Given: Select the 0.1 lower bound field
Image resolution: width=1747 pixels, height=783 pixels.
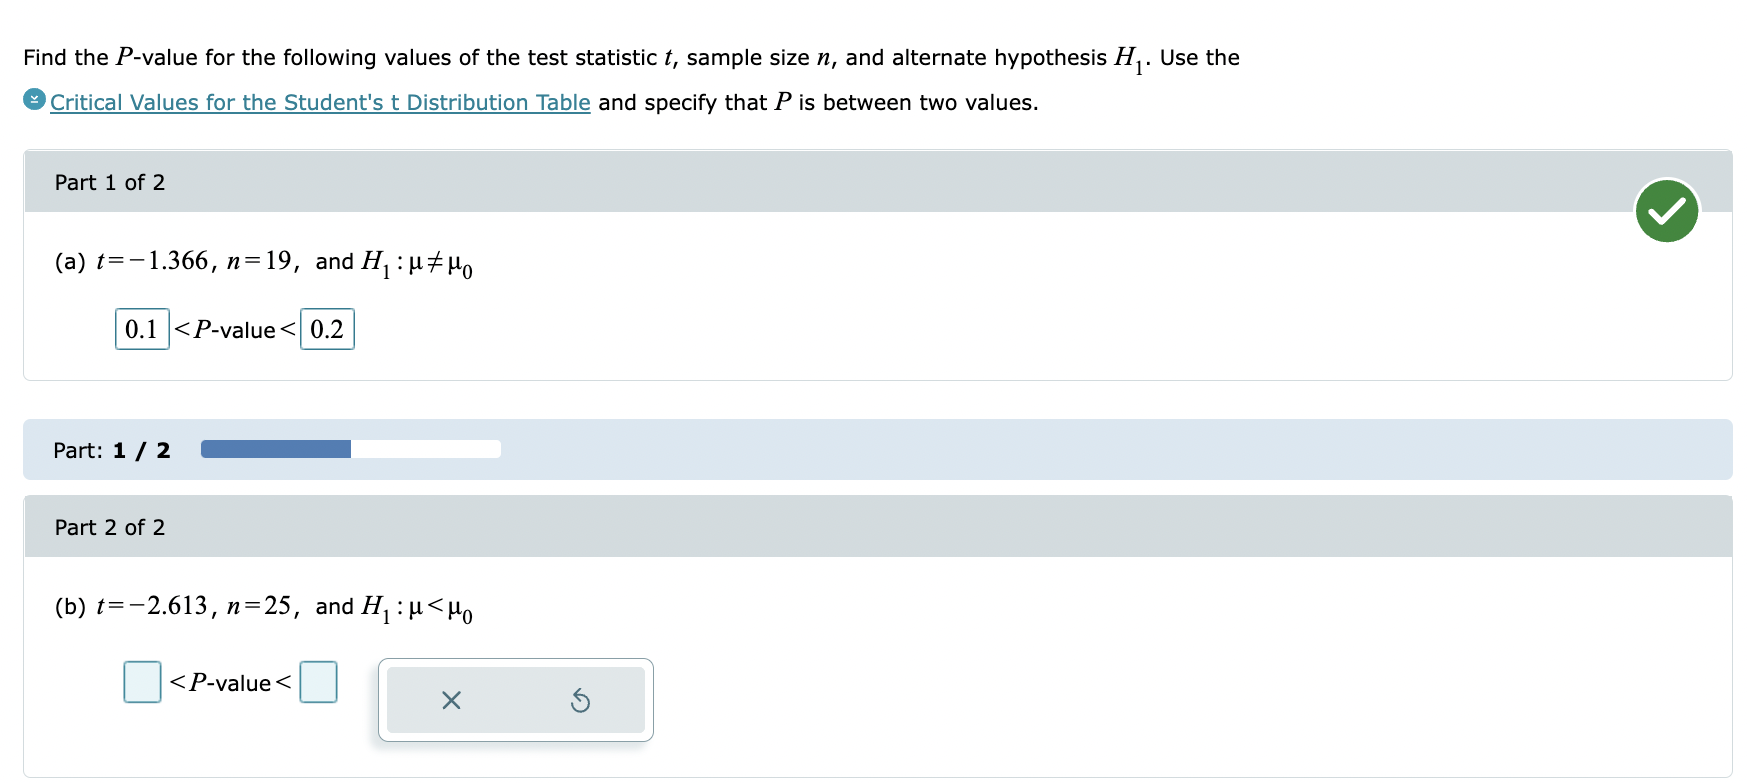Looking at the screenshot, I should pyautogui.click(x=142, y=329).
